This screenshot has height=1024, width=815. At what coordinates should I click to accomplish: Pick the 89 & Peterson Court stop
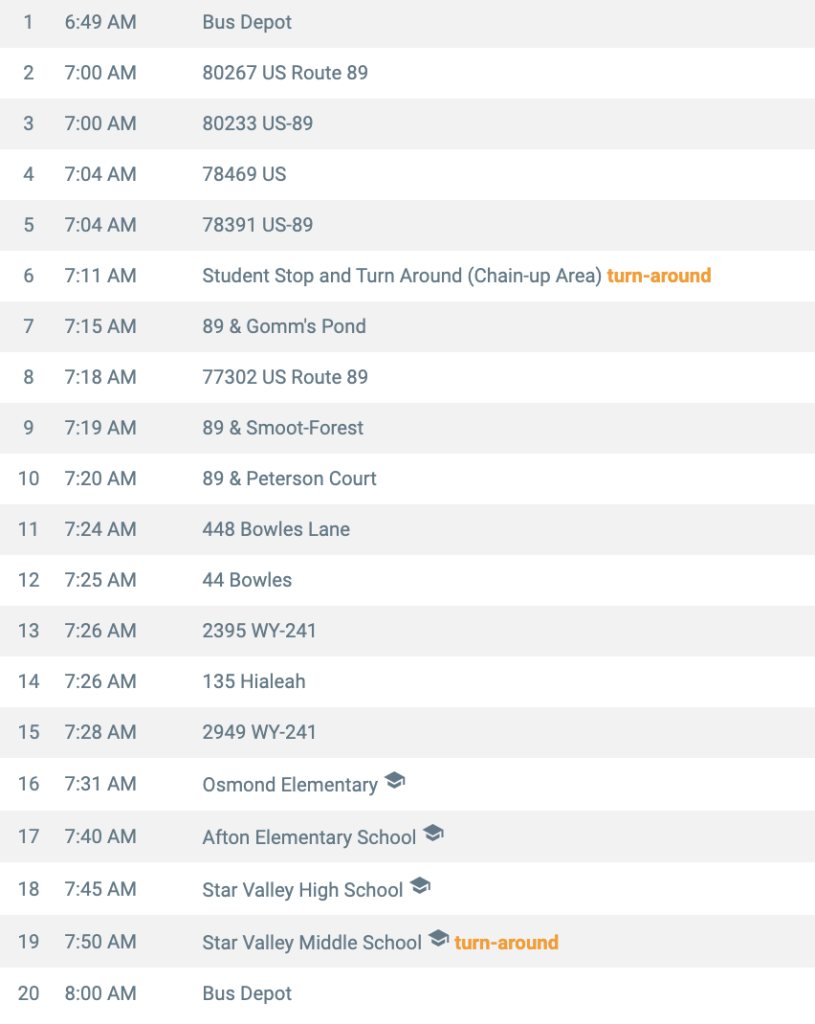[x=289, y=479]
